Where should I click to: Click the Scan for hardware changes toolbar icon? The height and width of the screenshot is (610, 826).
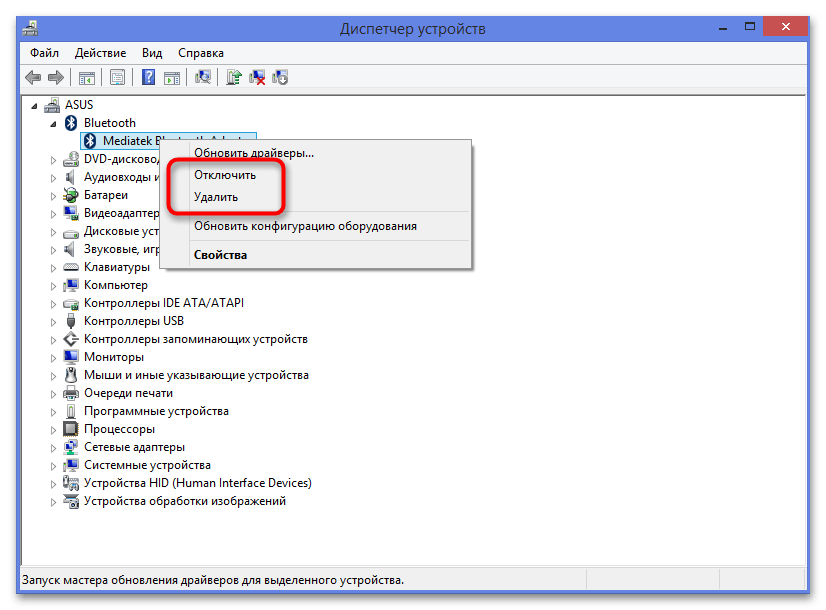(204, 77)
